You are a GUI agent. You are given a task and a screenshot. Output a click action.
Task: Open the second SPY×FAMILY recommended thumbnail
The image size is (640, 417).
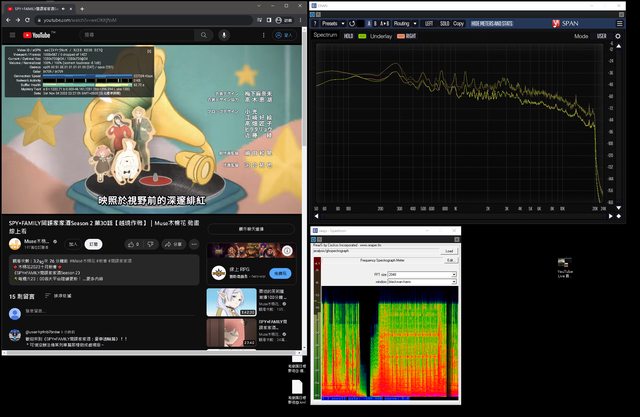coord(231,333)
